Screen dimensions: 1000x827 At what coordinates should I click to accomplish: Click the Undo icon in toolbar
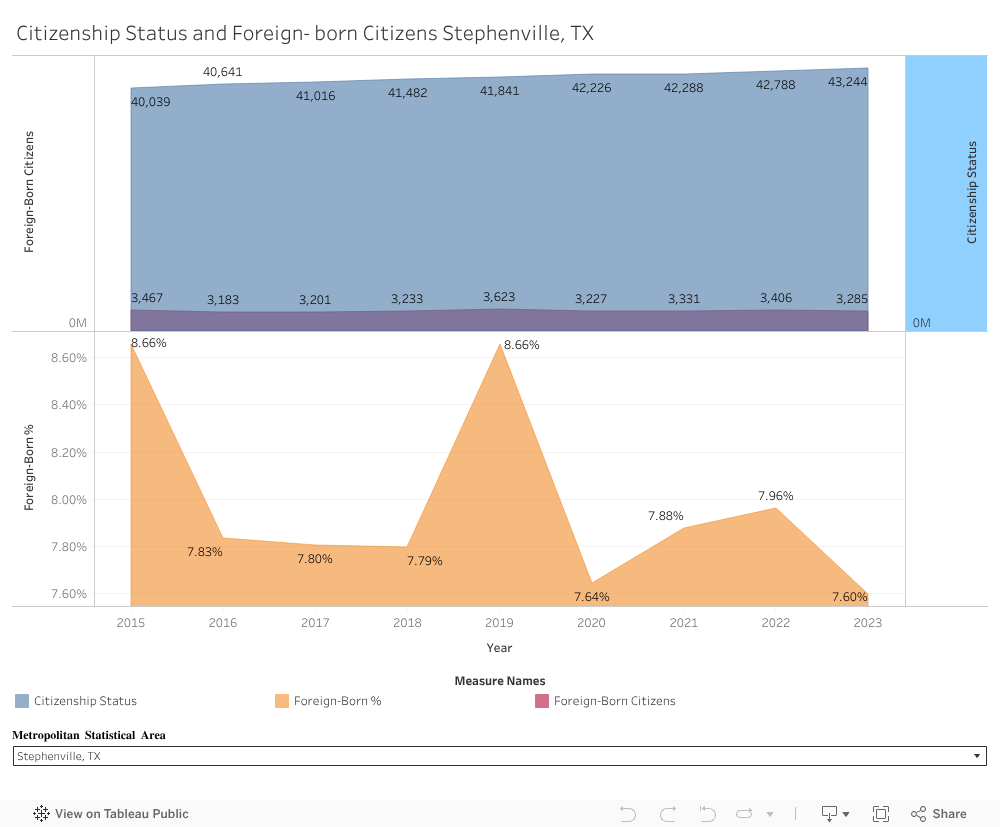(x=628, y=813)
